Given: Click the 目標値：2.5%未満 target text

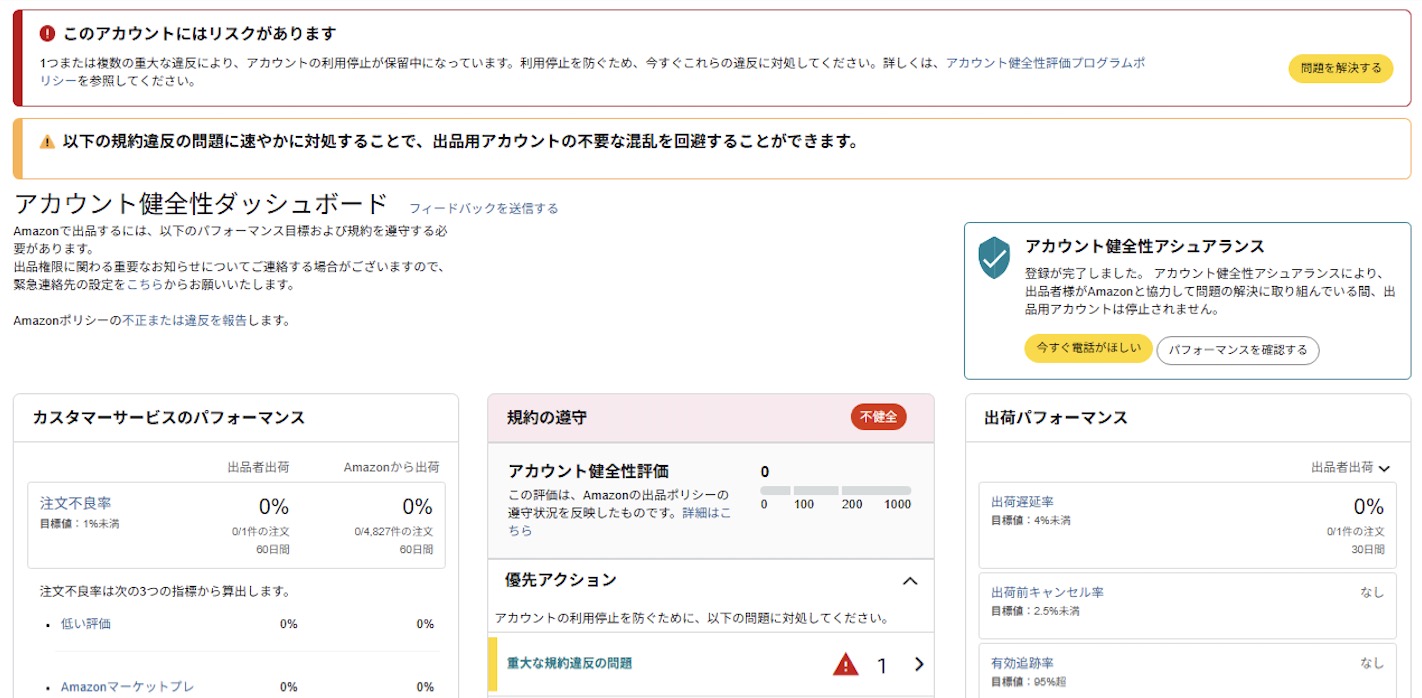Looking at the screenshot, I should point(1036,611).
